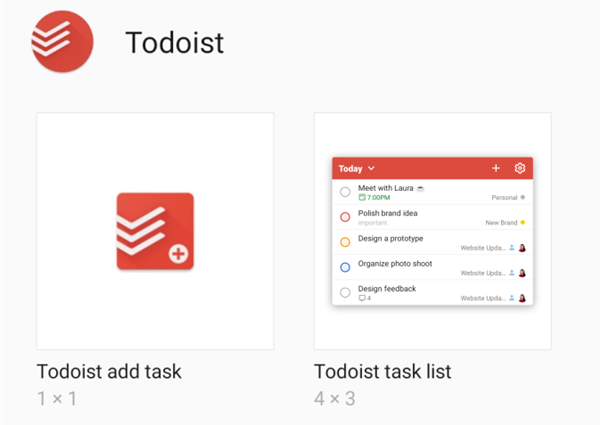The height and width of the screenshot is (425, 600).
Task: Click the 1 × 1 size text
Action: 57,399
